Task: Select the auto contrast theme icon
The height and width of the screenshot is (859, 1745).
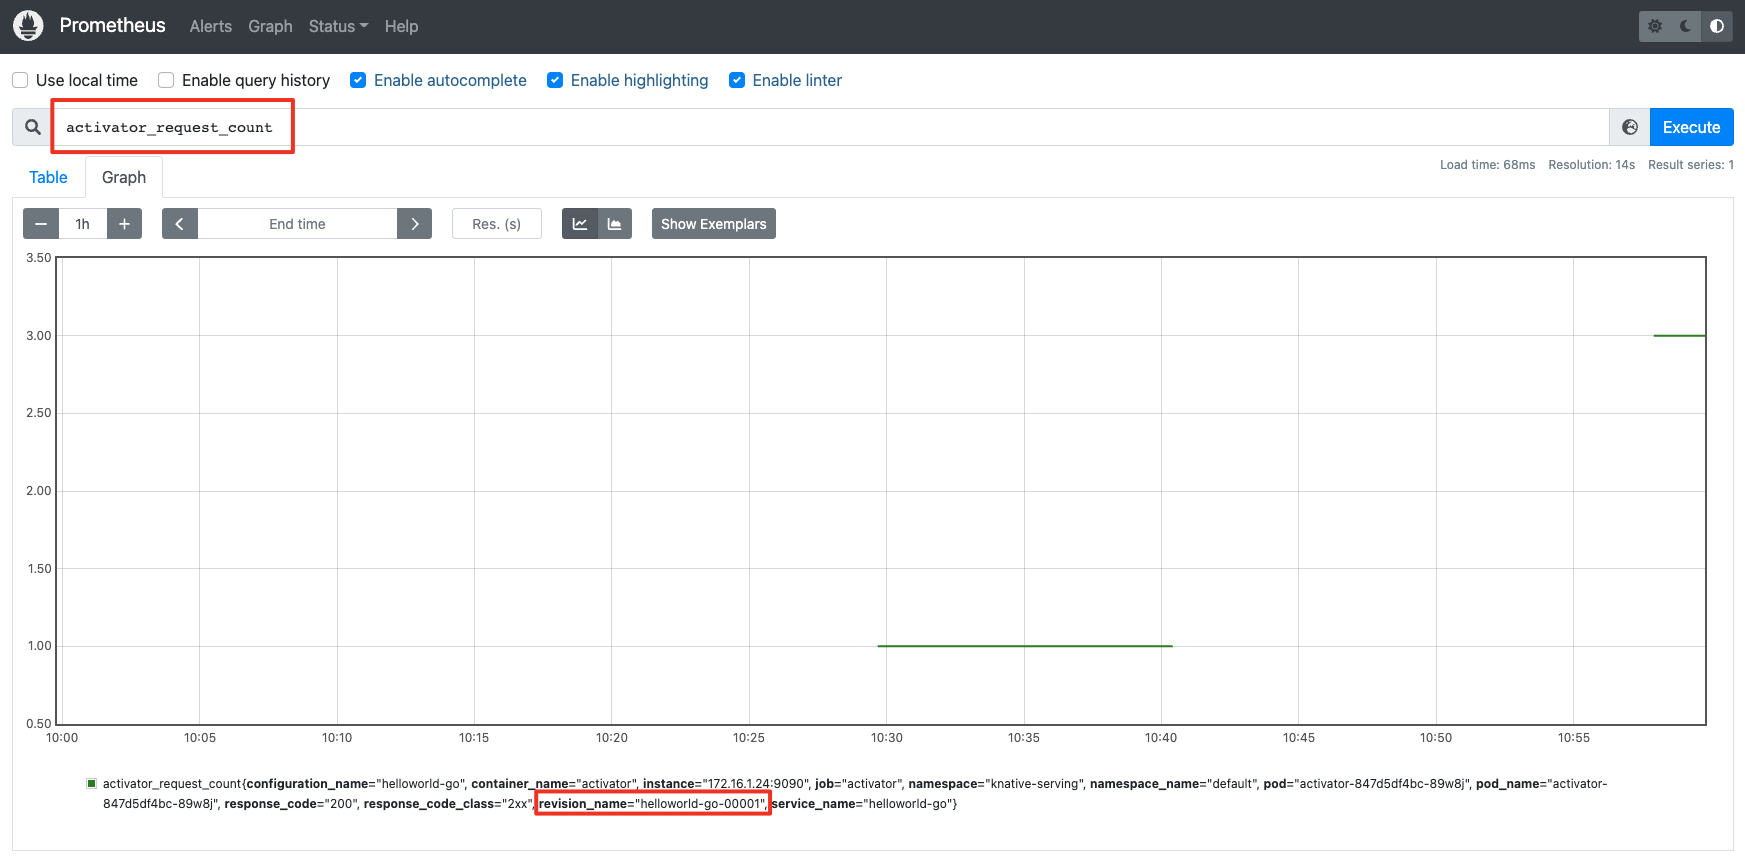Action: 1717,26
